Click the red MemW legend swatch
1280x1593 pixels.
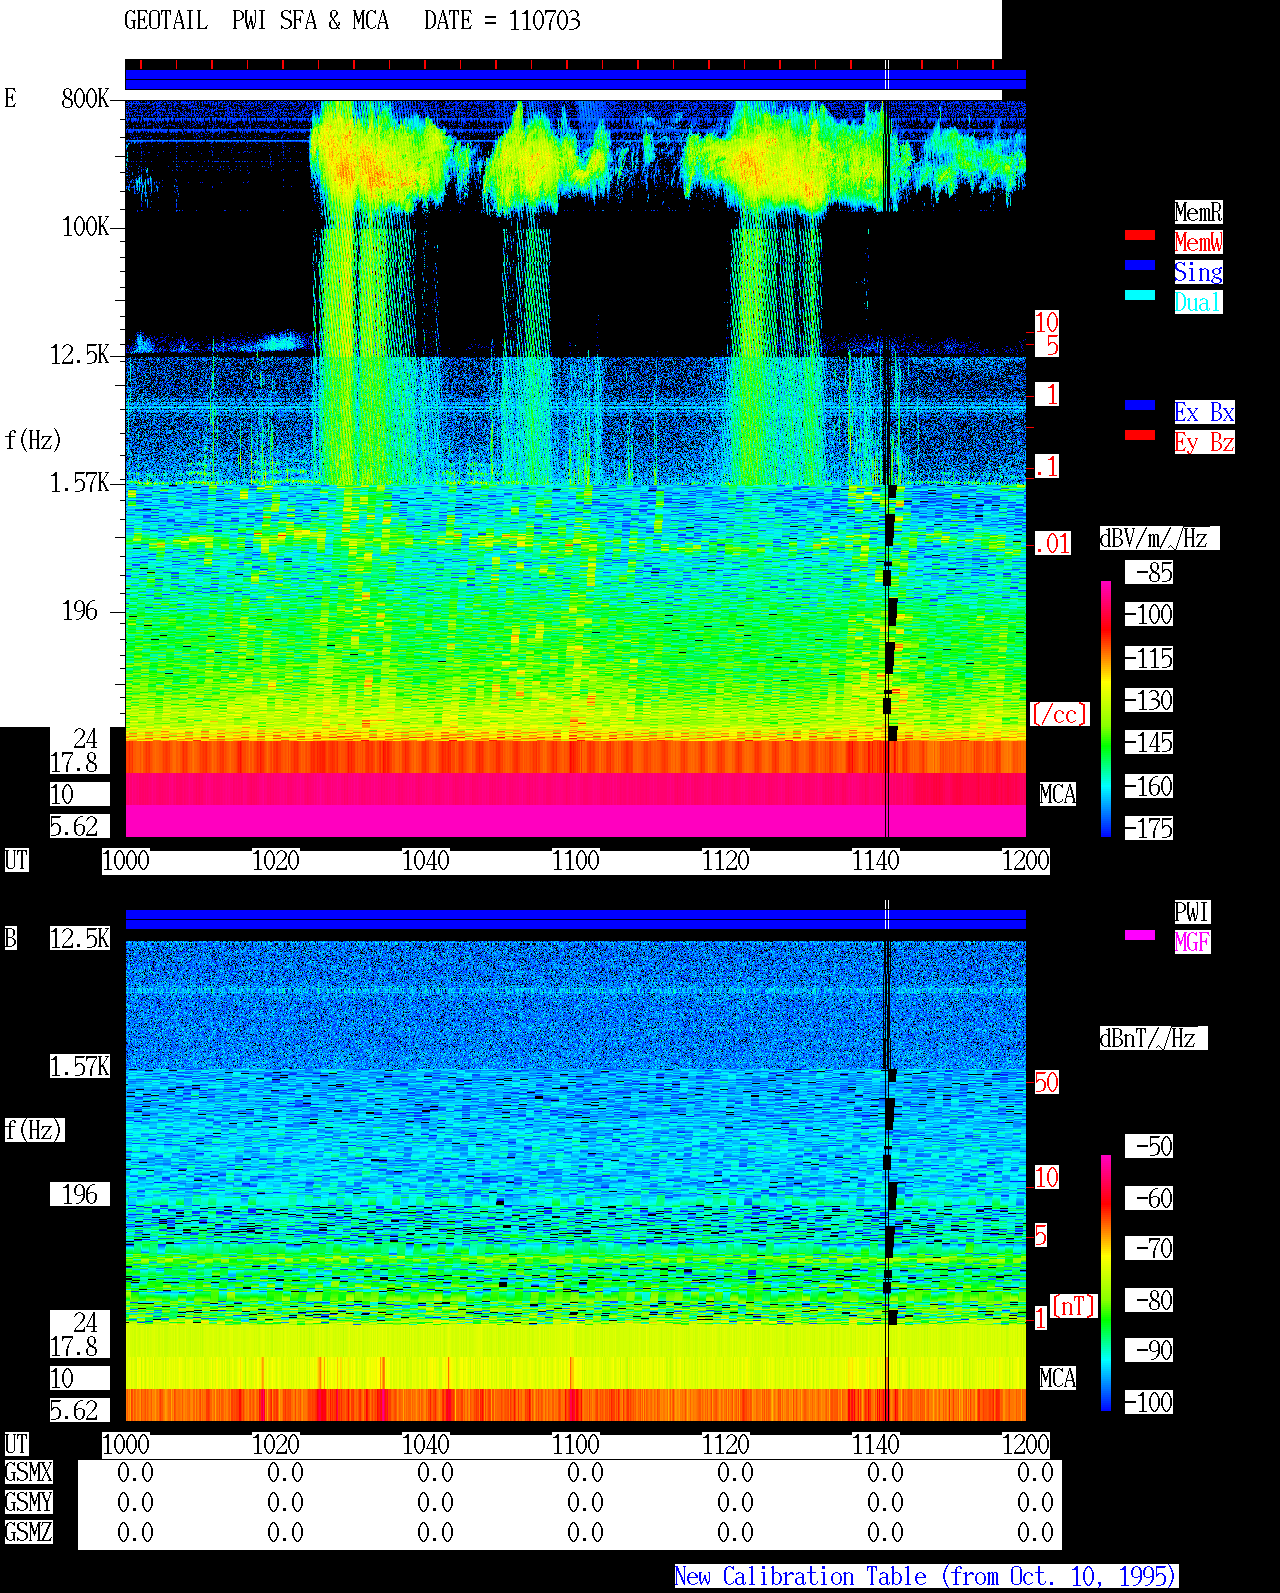[1140, 235]
